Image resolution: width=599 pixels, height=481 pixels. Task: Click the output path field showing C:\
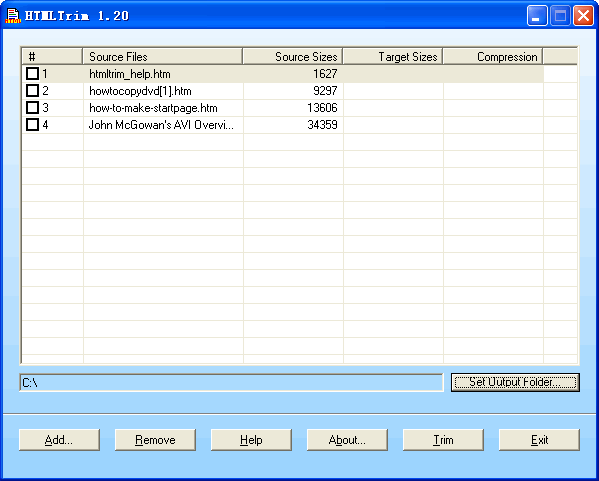coord(232,382)
